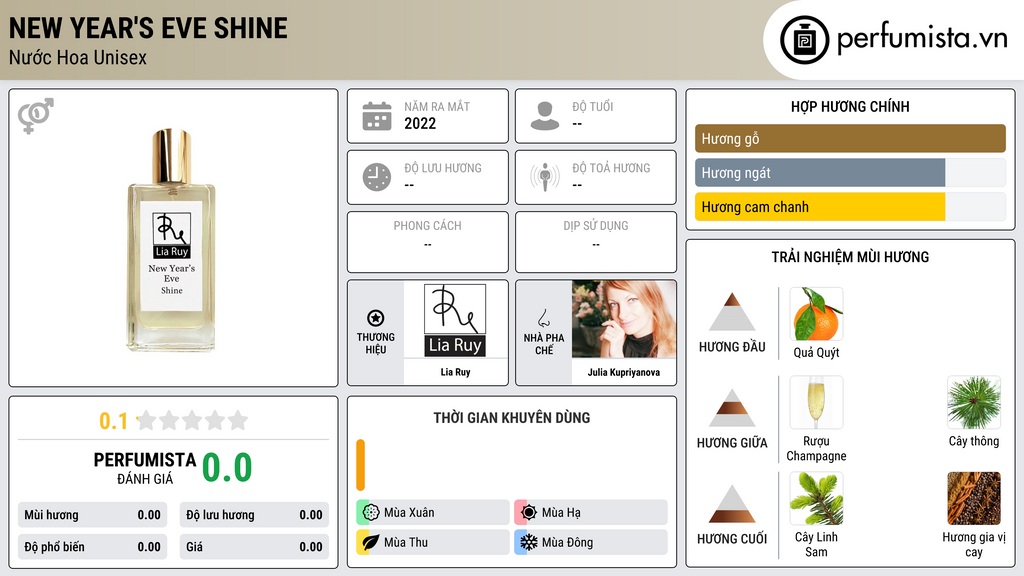Click the Cây Linh Sam fir note image
The image size is (1024, 576).
coord(816,498)
